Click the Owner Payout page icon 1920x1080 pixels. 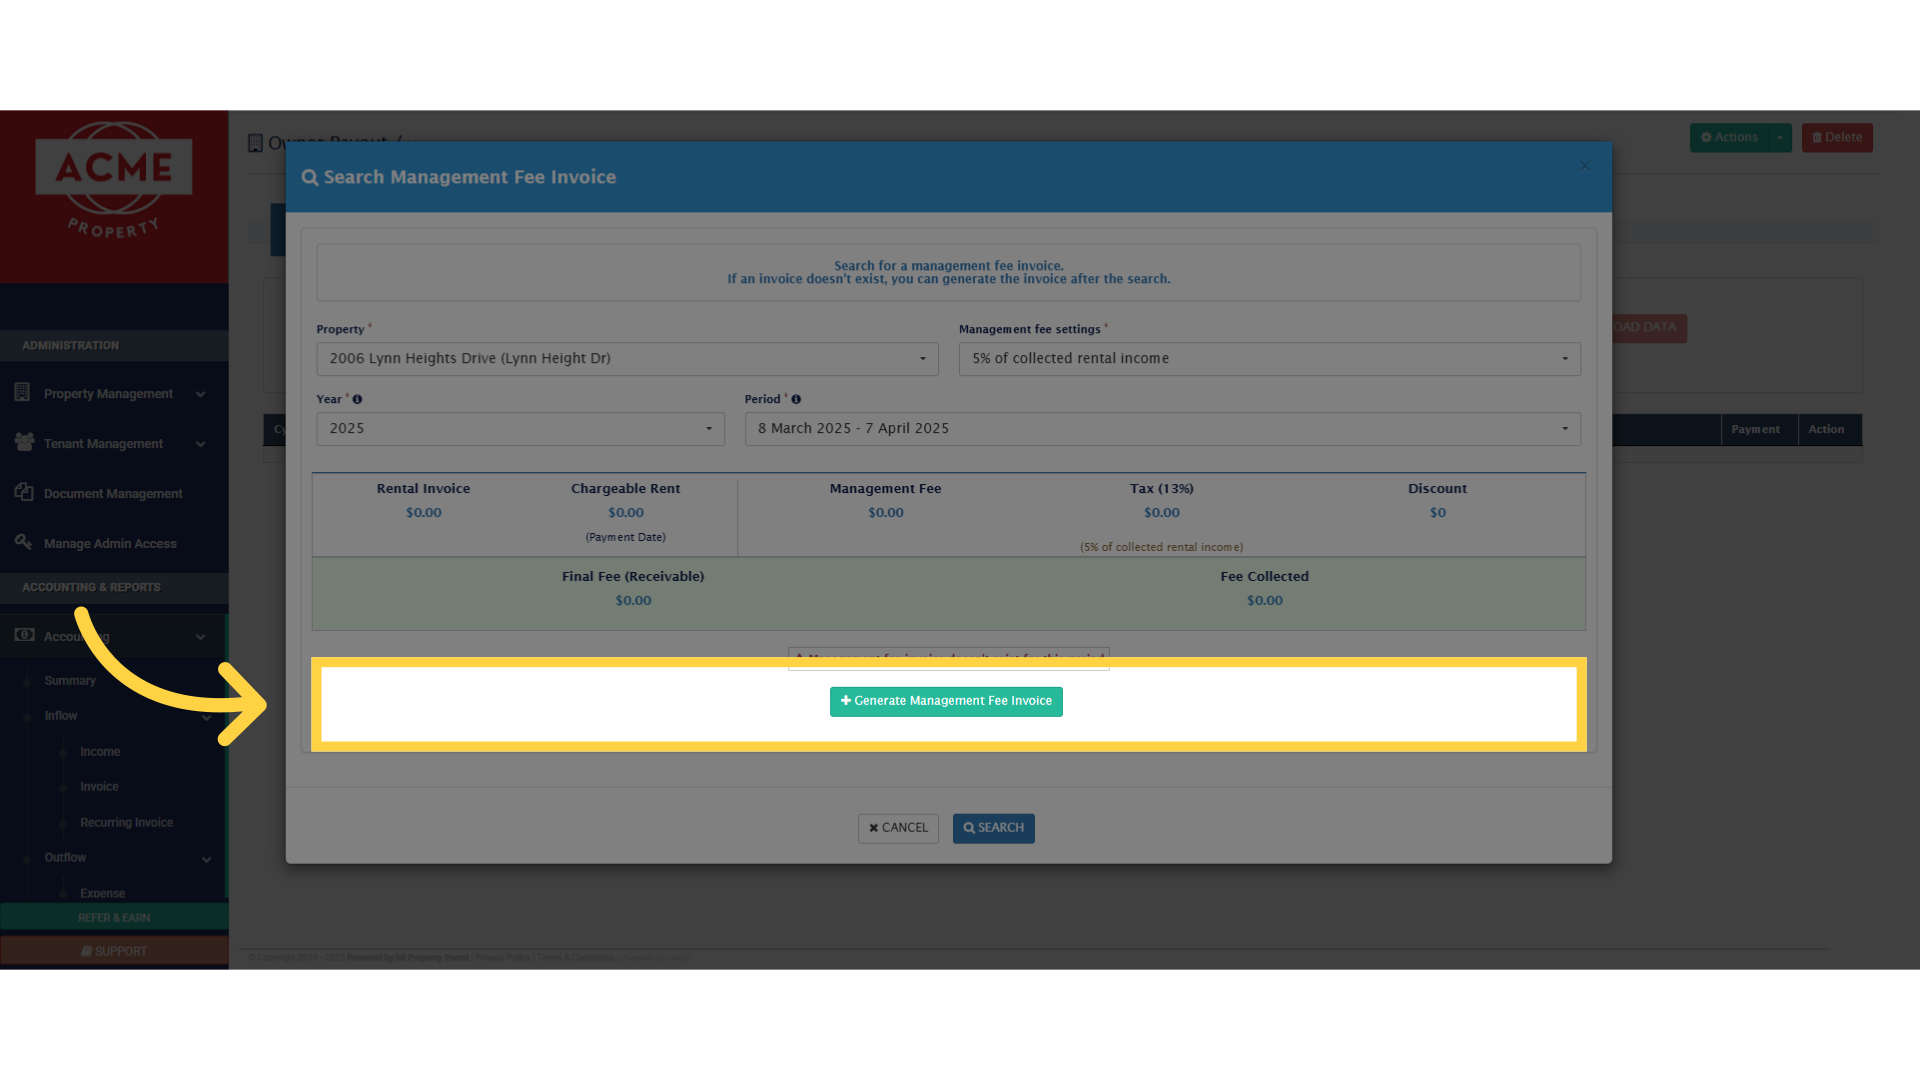click(x=255, y=143)
